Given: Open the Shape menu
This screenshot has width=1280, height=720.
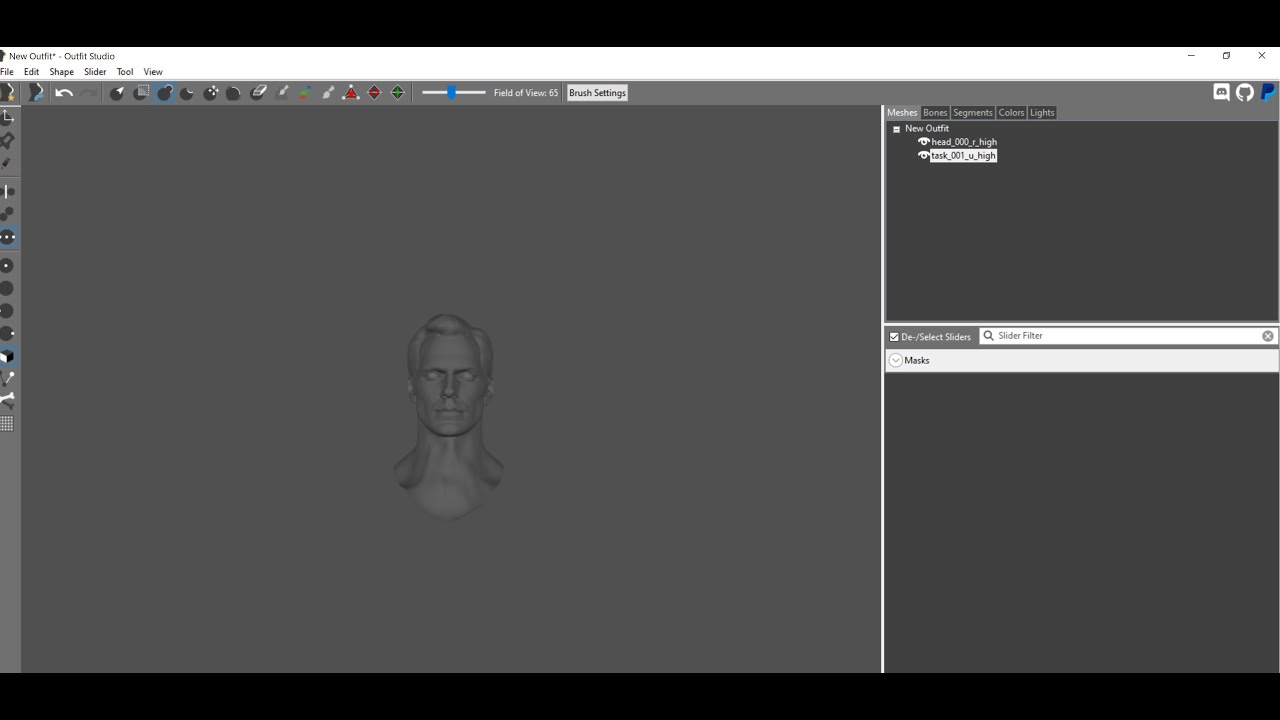Looking at the screenshot, I should tap(62, 72).
